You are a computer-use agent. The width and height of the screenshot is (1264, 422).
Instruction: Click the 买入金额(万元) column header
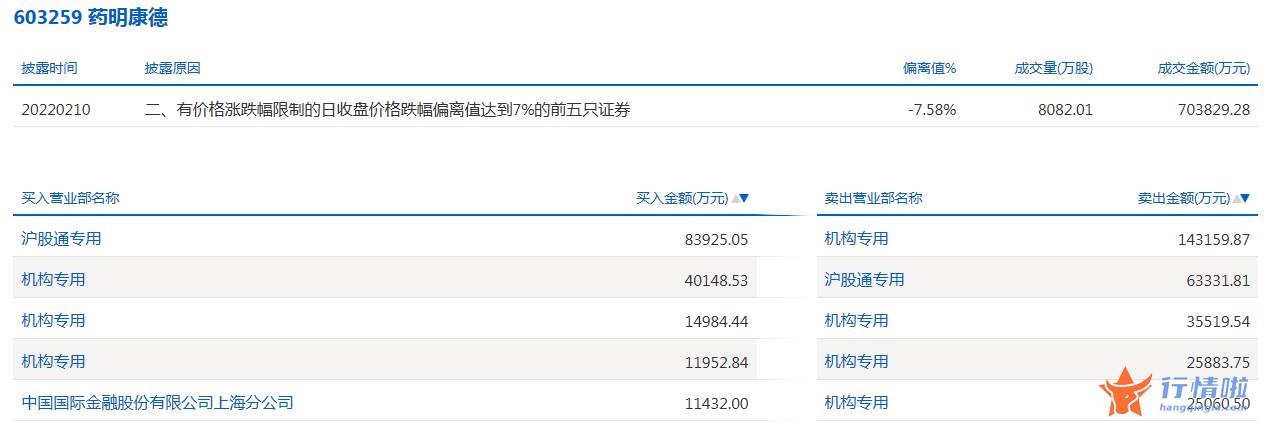pos(682,198)
